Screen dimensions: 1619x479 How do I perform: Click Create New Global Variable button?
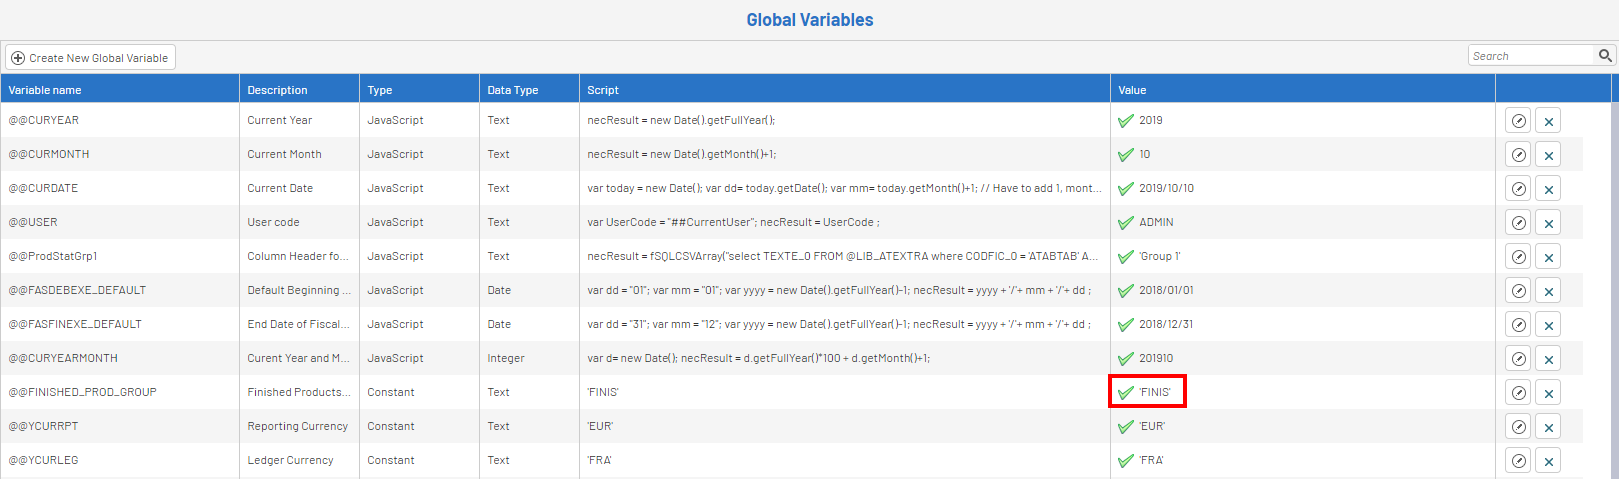(90, 58)
